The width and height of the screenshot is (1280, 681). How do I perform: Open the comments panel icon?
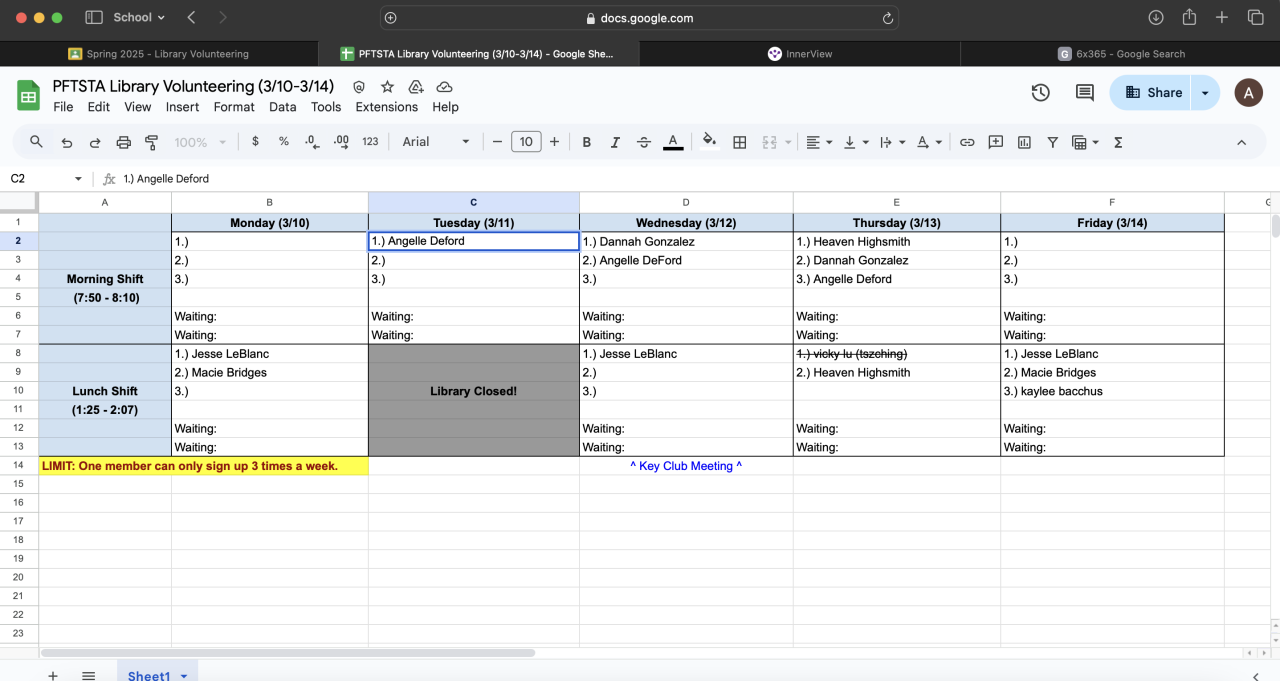(1084, 93)
